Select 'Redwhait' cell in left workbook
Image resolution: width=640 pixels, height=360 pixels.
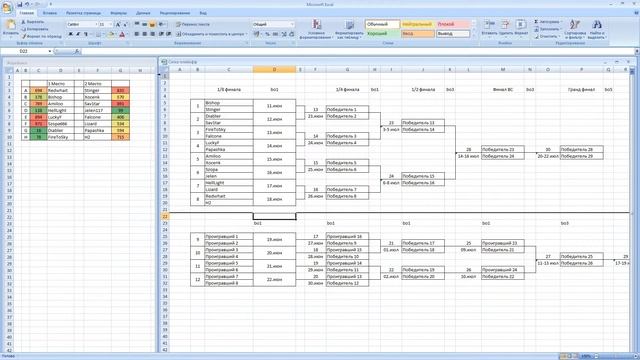click(x=60, y=90)
